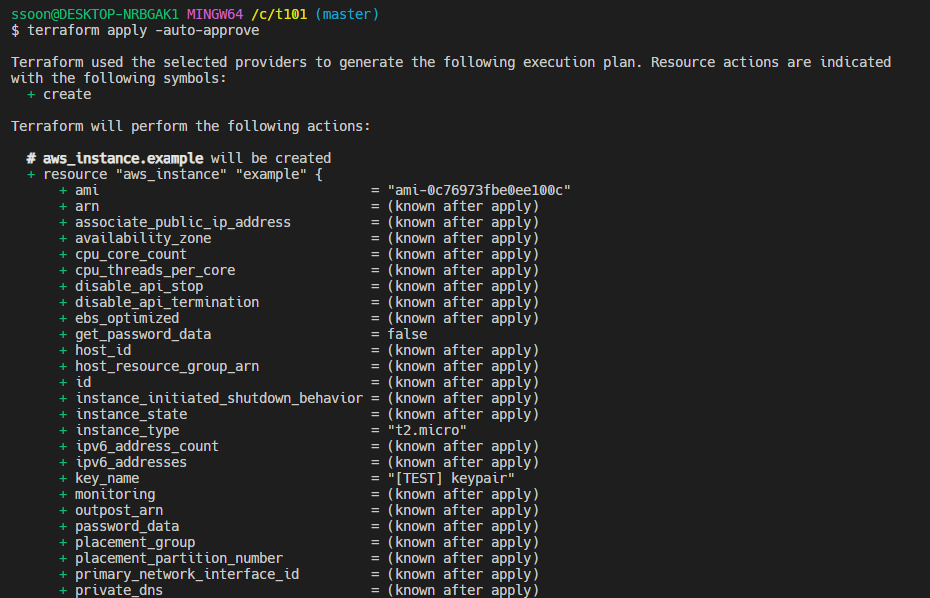930x598 pixels.
Task: Click the get_password_data attribute
Action: pos(143,335)
